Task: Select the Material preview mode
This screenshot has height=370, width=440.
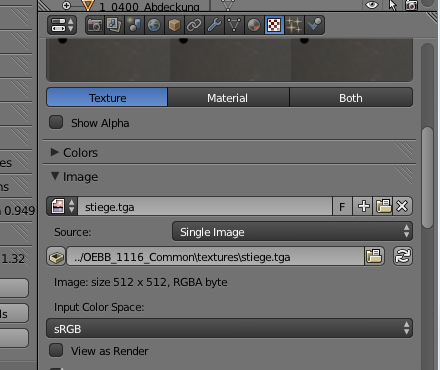Action: [x=228, y=98]
